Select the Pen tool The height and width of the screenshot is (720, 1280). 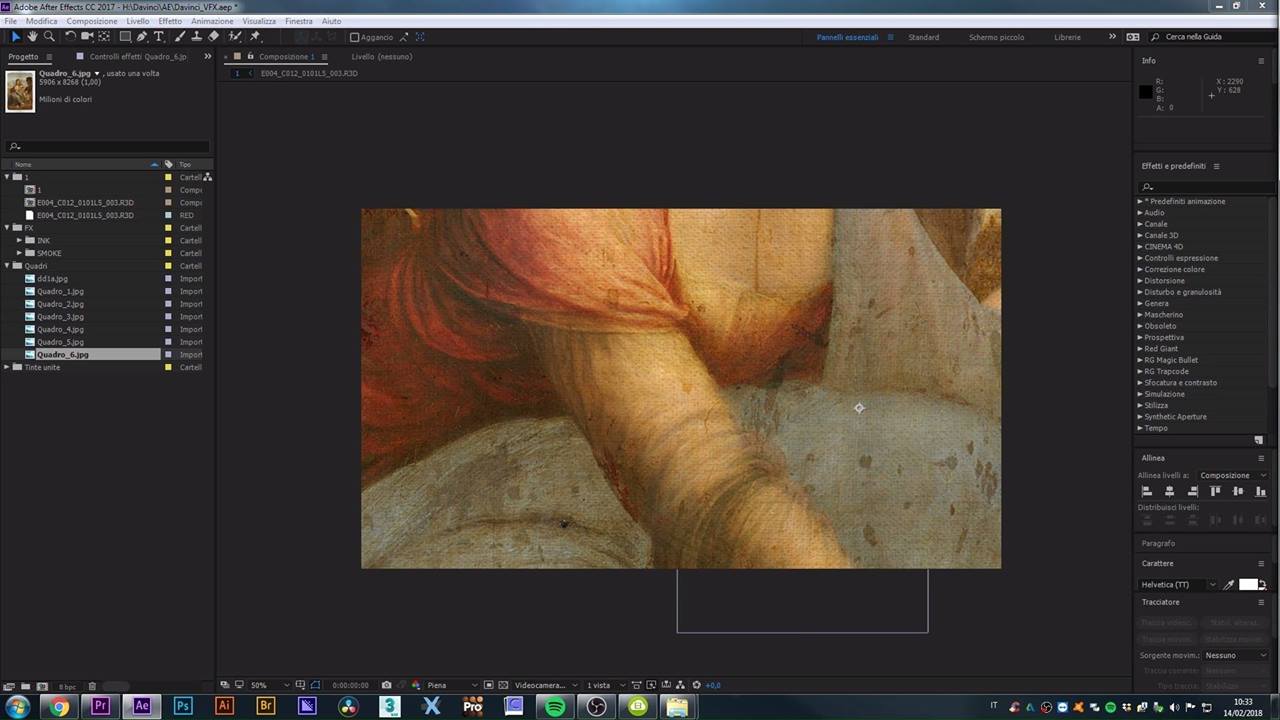tap(142, 37)
